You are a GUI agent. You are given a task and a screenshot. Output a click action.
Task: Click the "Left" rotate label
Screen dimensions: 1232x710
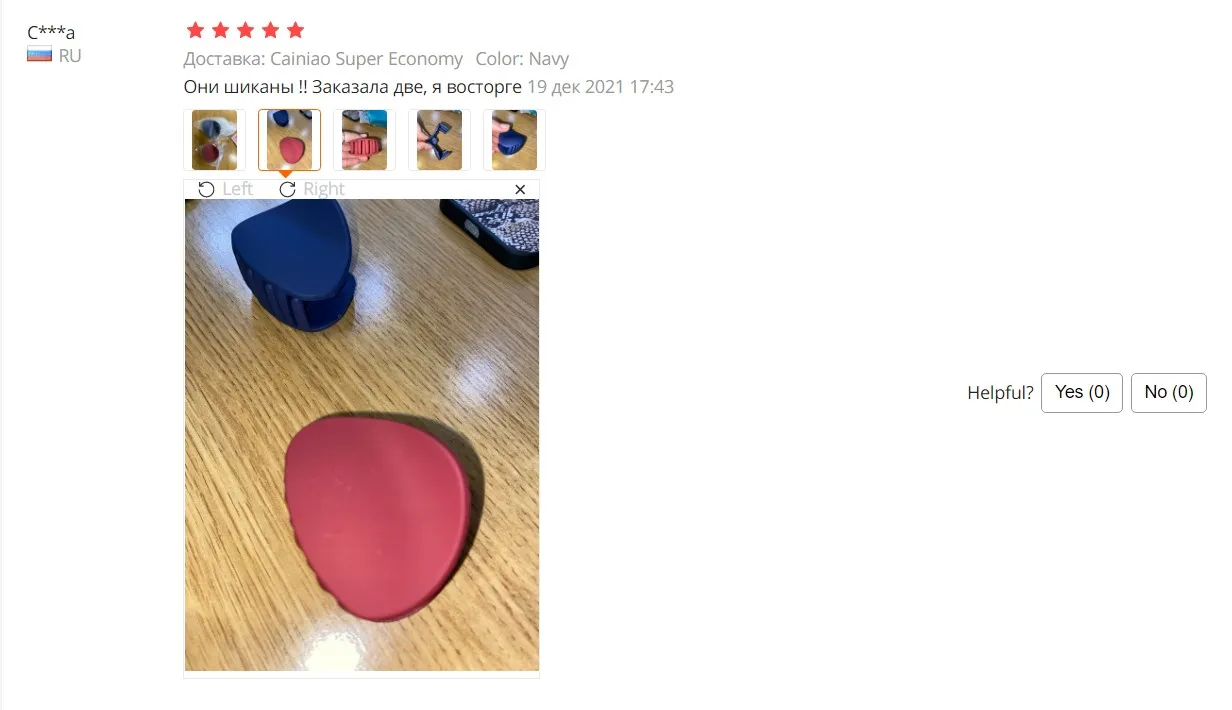[238, 189]
